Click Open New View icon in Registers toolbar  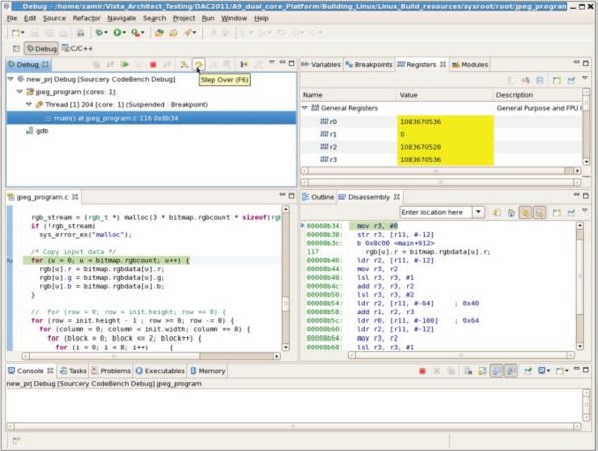(557, 80)
